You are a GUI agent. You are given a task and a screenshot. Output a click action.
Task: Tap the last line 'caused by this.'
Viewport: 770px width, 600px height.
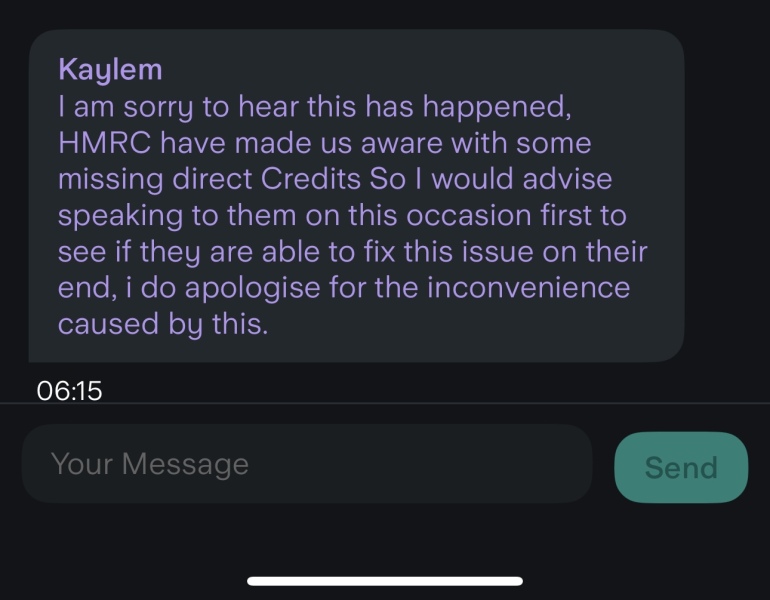[163, 325]
